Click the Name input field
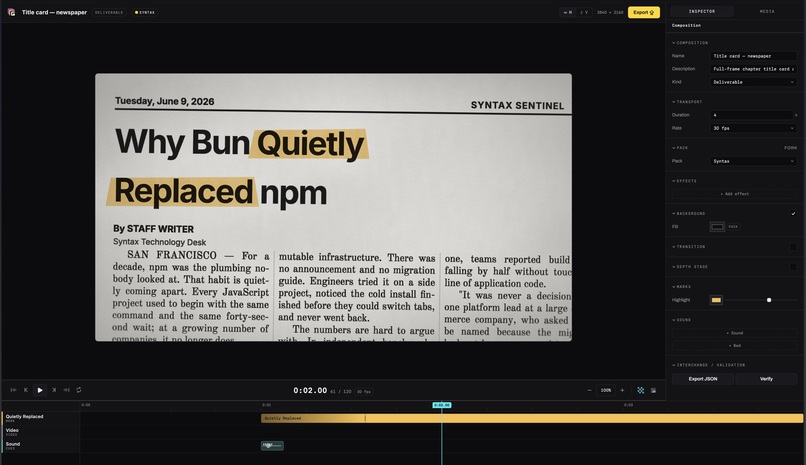Viewport: 806px width, 465px height. (754, 55)
